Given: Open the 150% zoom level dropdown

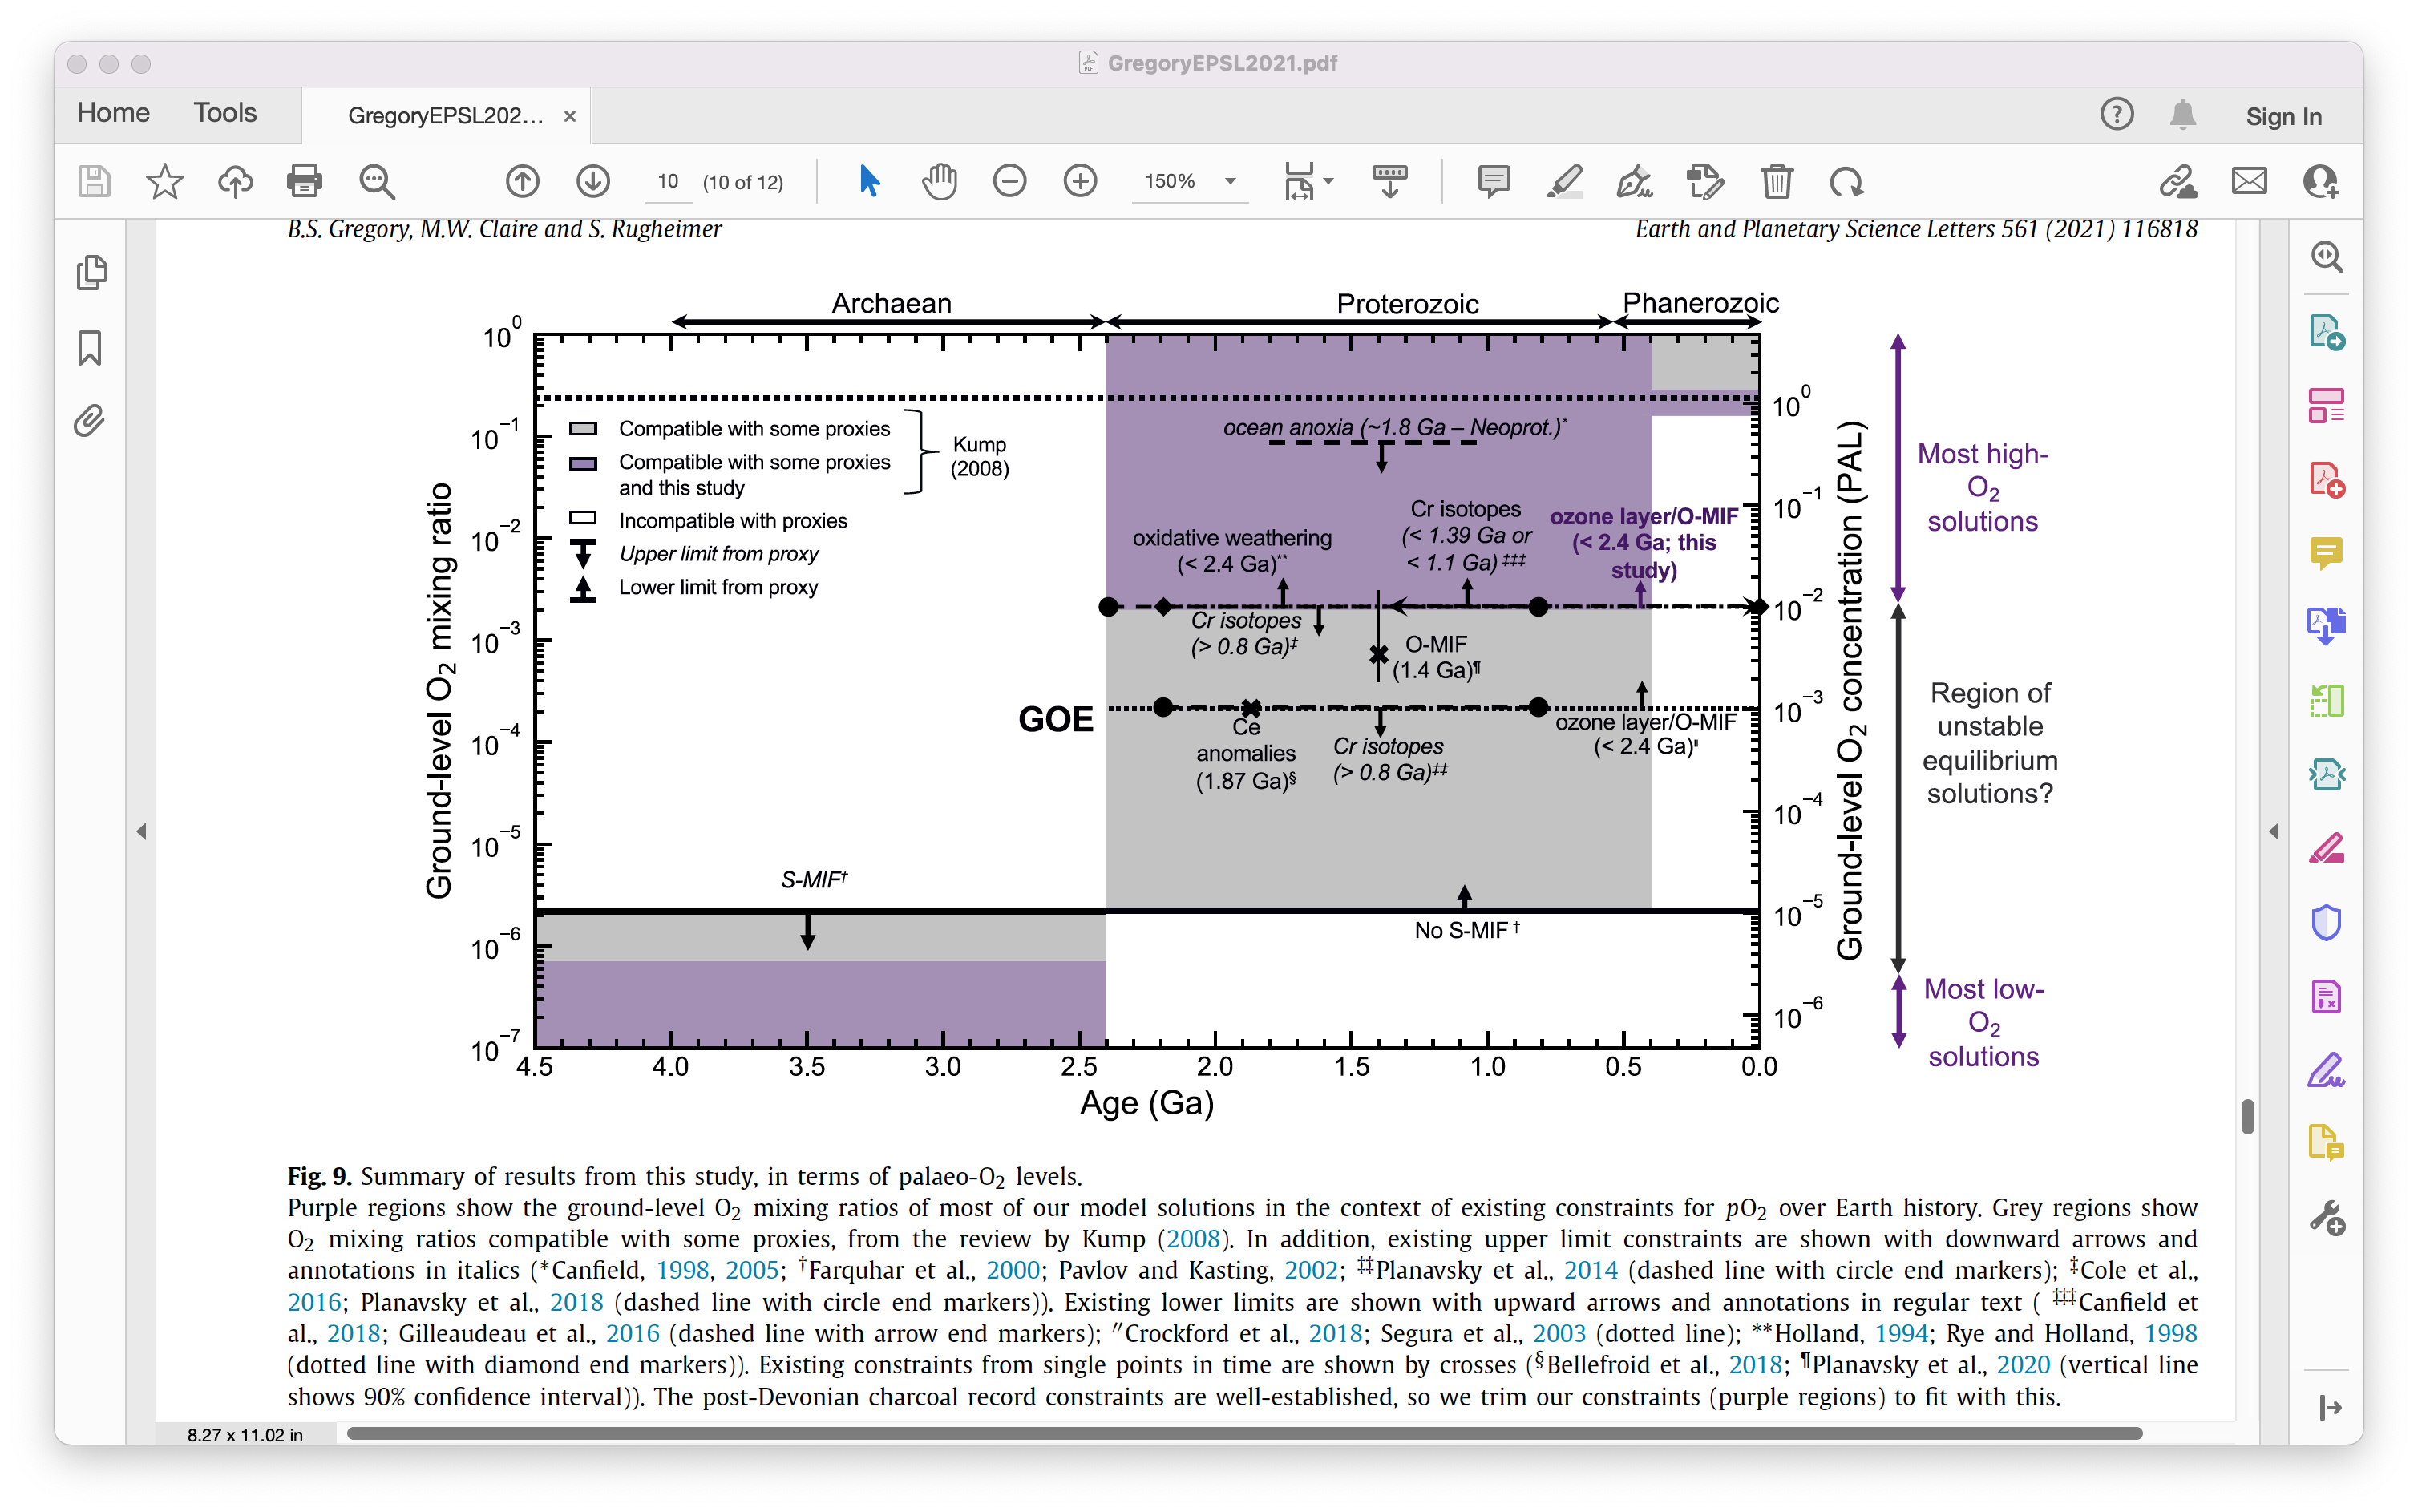Looking at the screenshot, I should click(1230, 181).
